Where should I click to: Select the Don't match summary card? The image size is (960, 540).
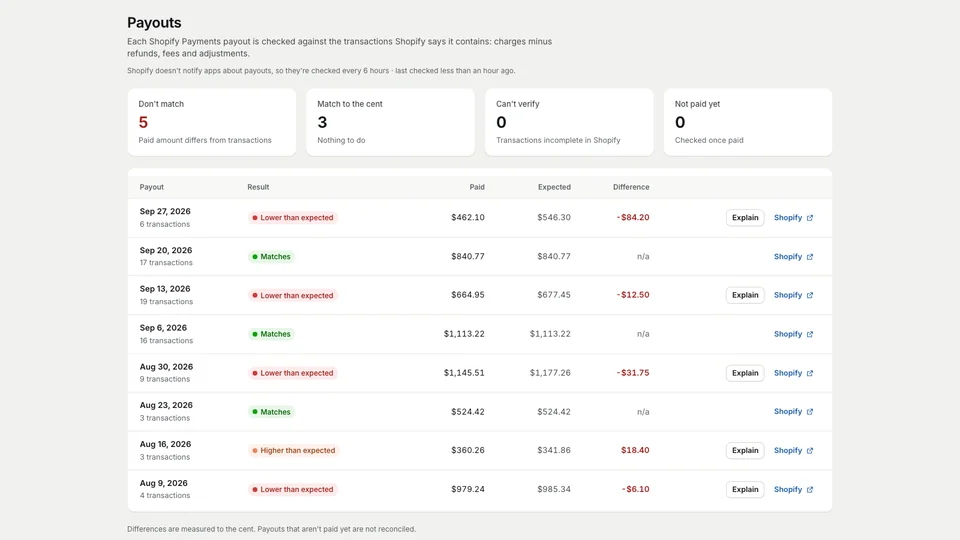212,122
